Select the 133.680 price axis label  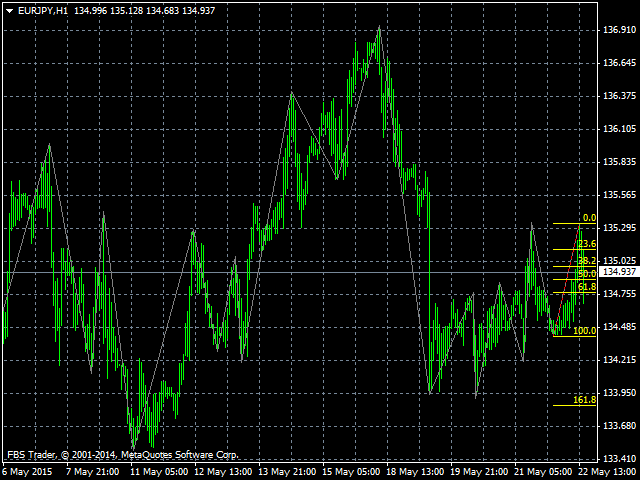(619, 426)
